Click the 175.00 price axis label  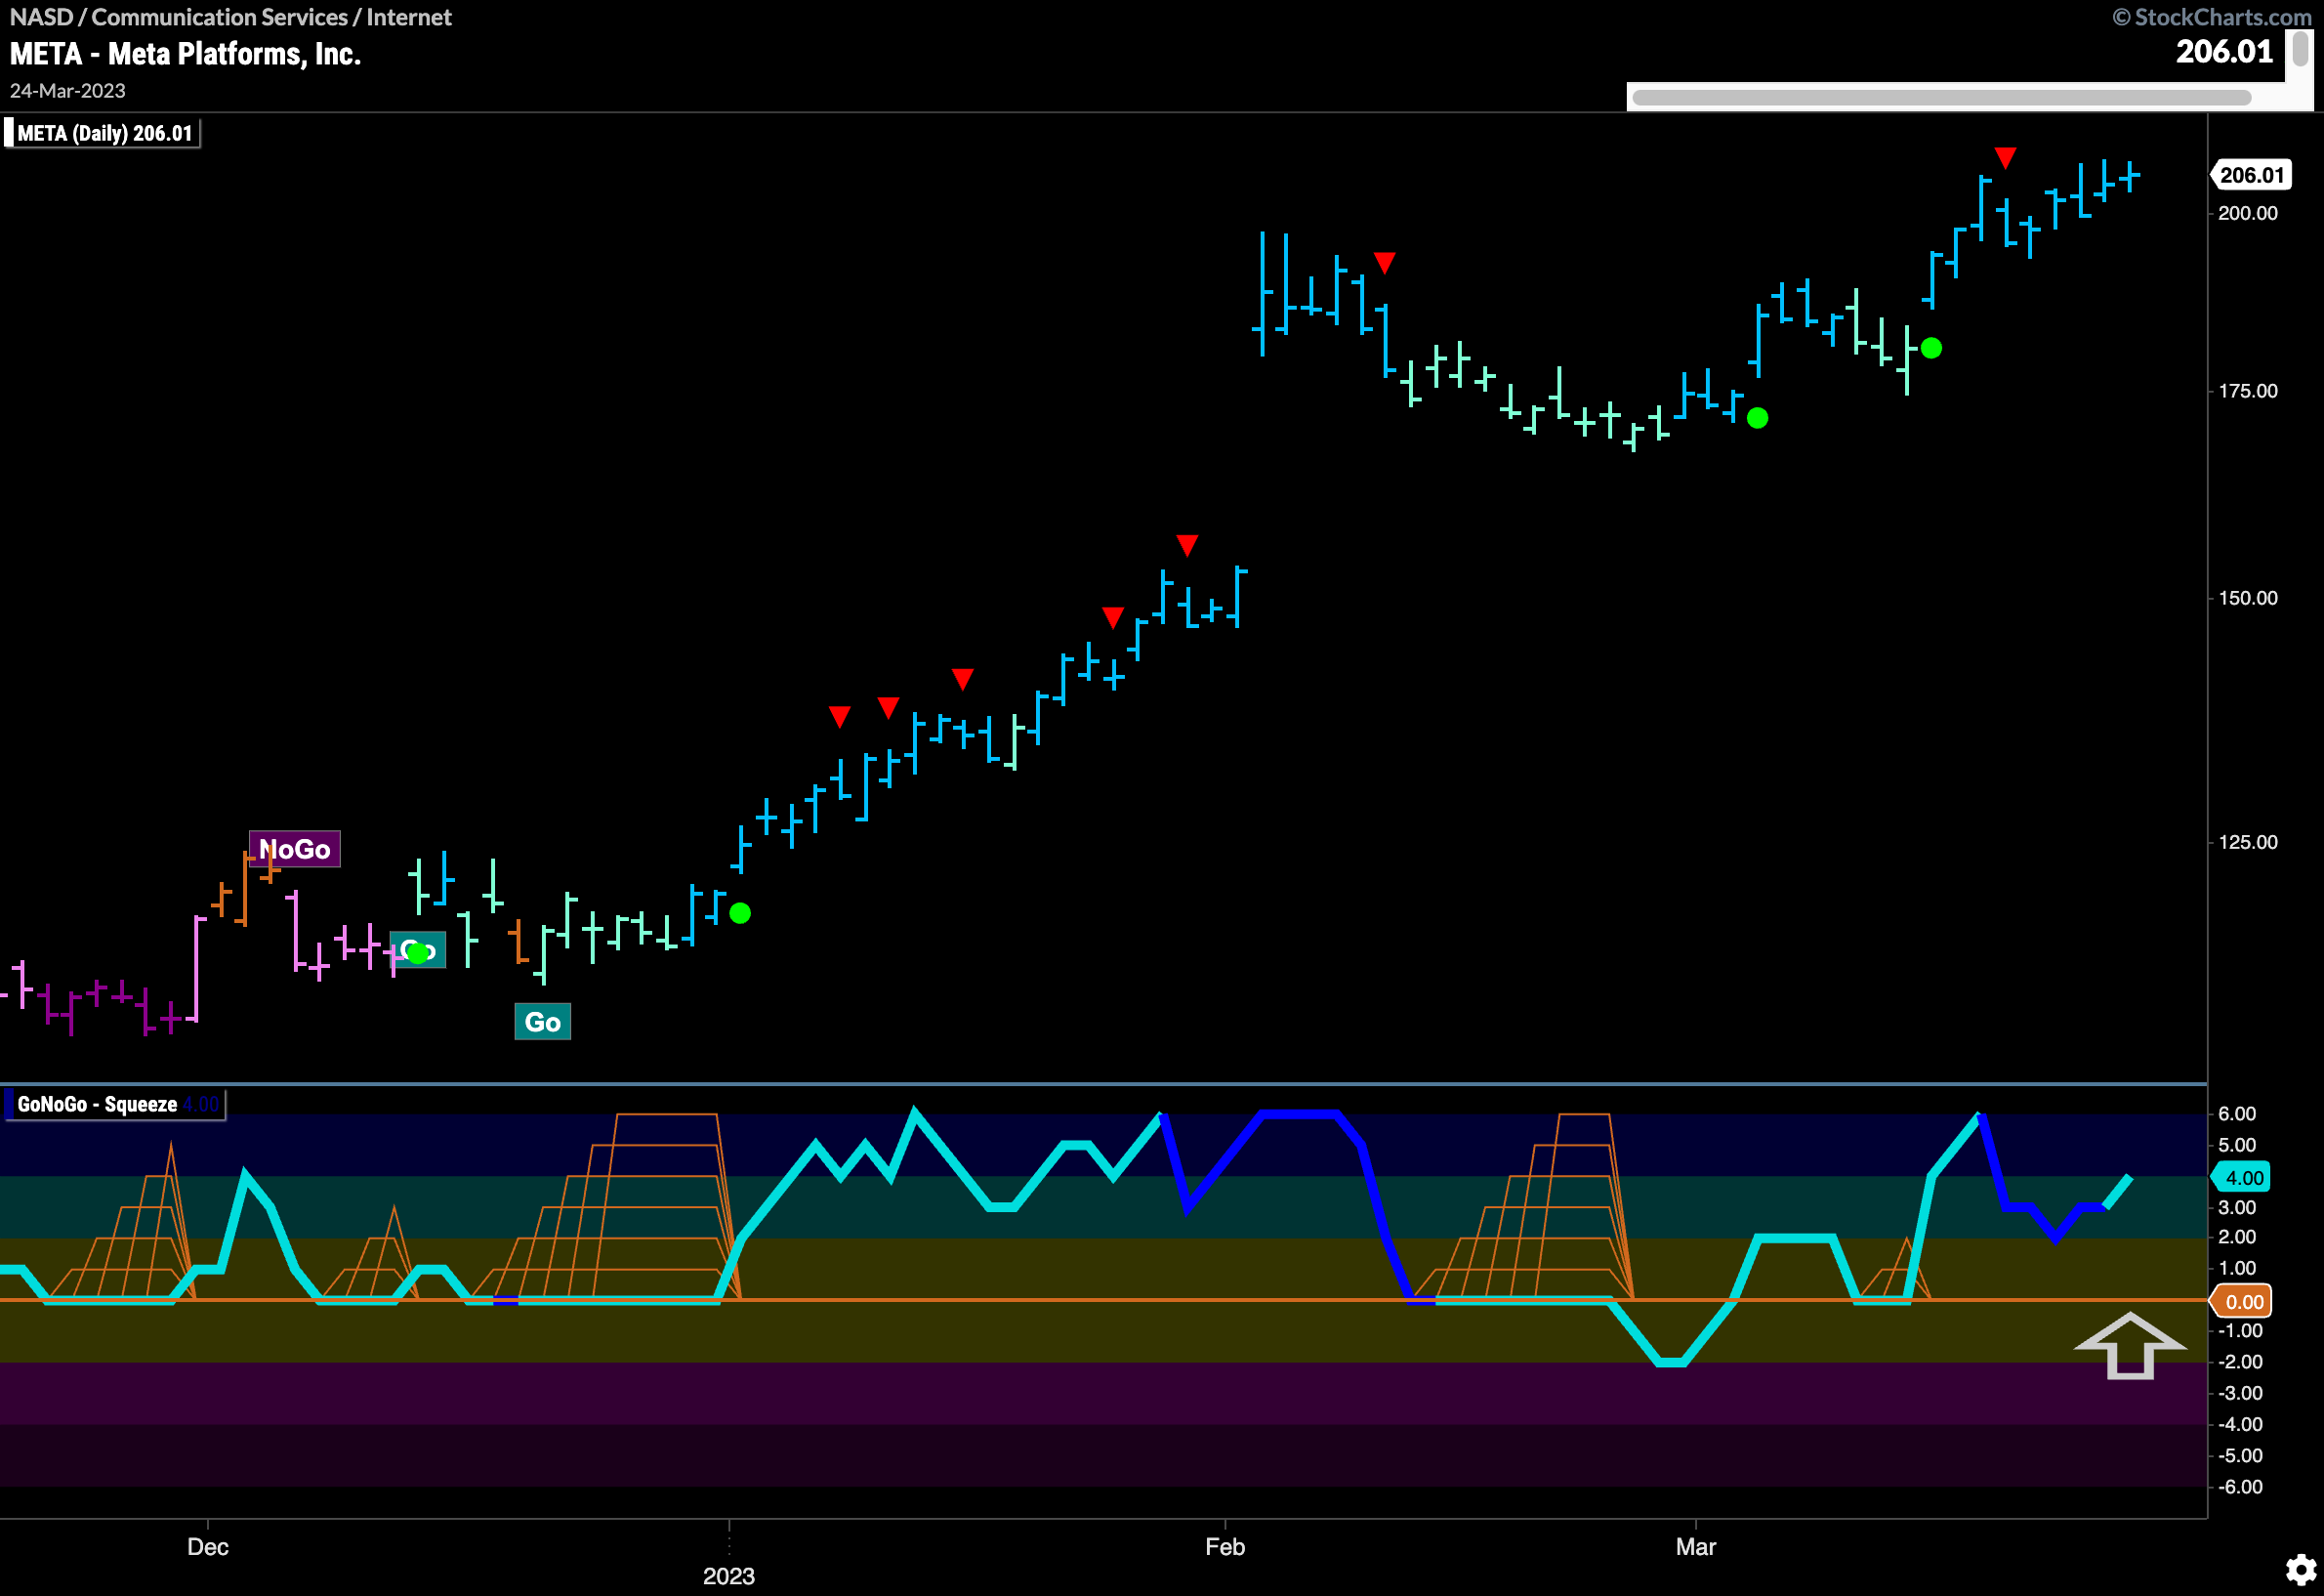[2248, 391]
